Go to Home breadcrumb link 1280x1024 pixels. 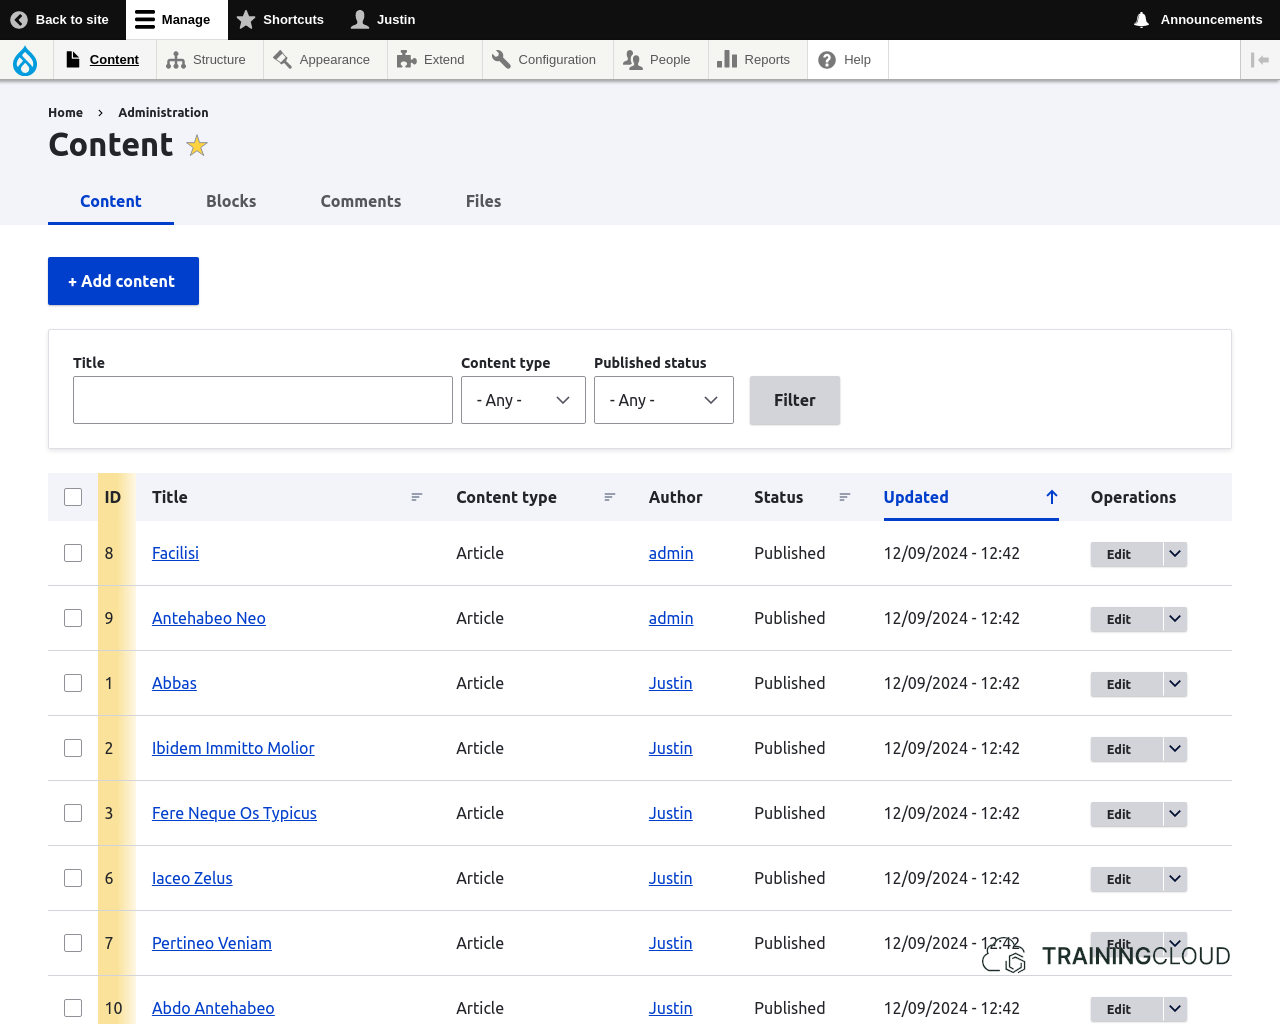65,113
